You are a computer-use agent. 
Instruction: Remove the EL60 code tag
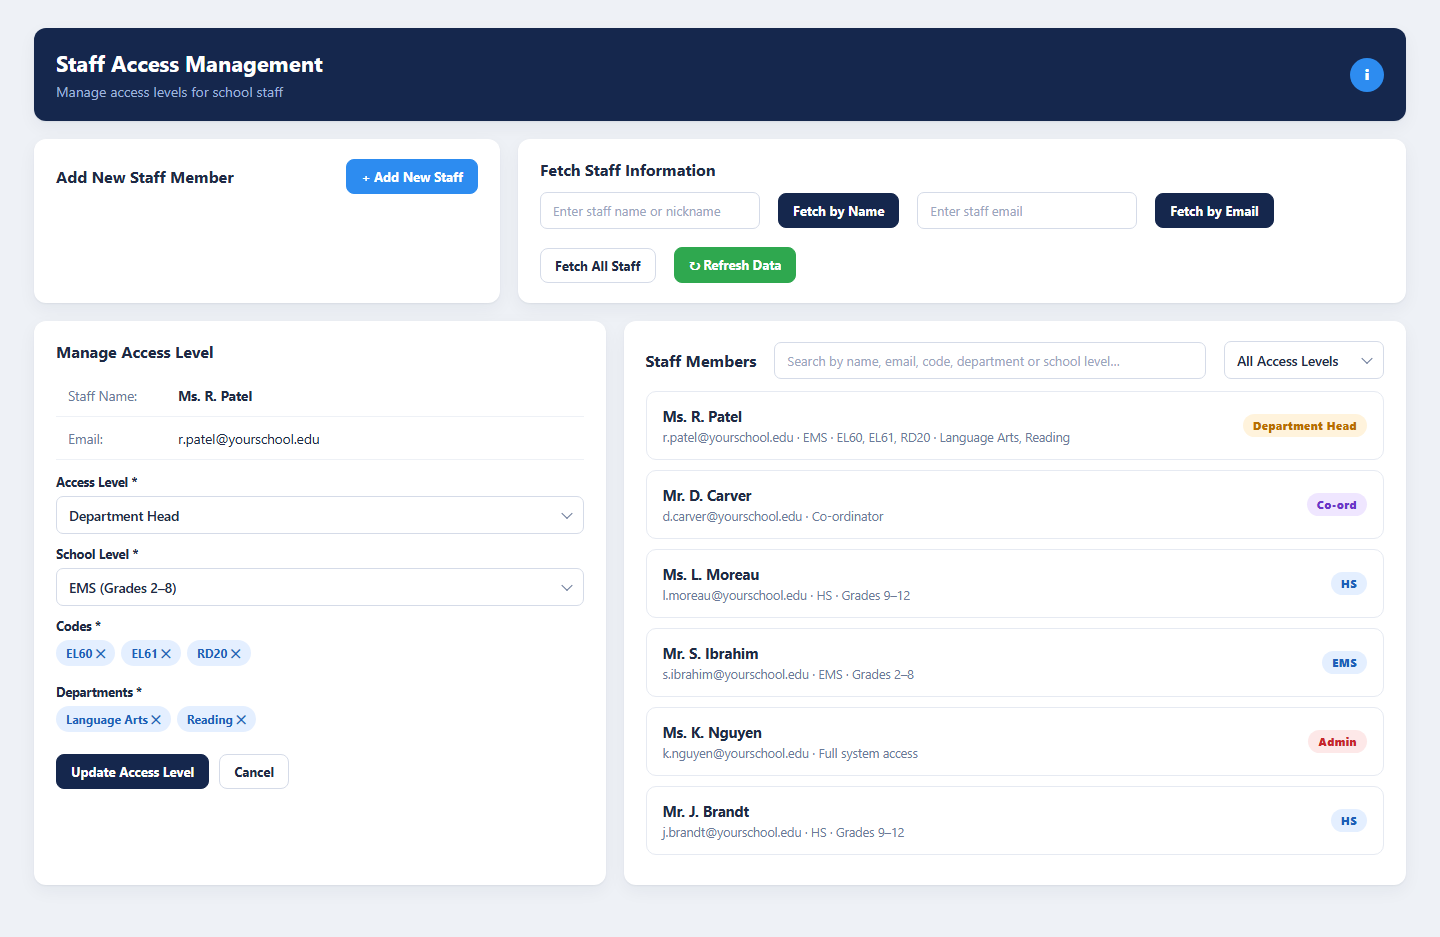(101, 654)
